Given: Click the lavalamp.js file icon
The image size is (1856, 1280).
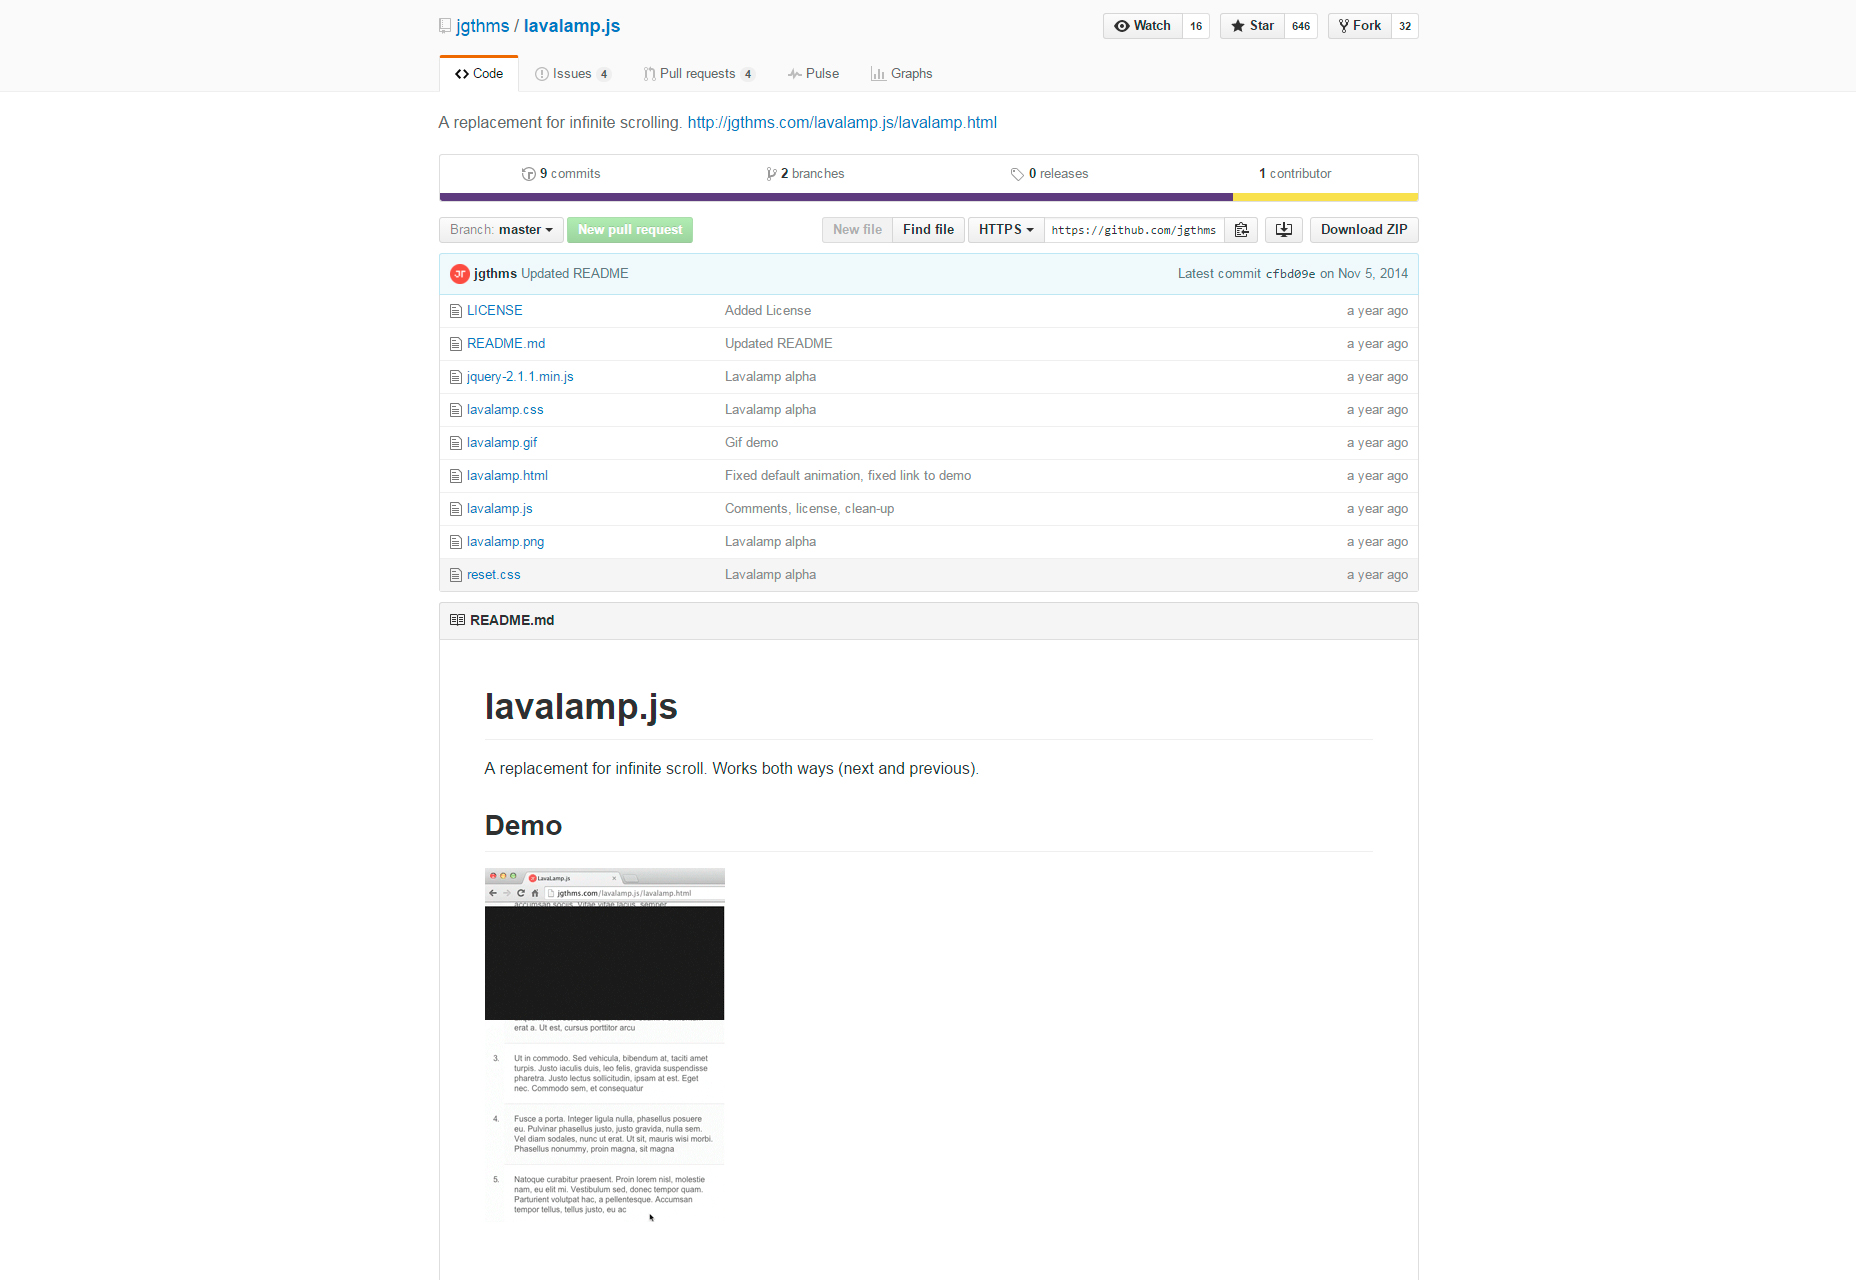Looking at the screenshot, I should [x=456, y=509].
